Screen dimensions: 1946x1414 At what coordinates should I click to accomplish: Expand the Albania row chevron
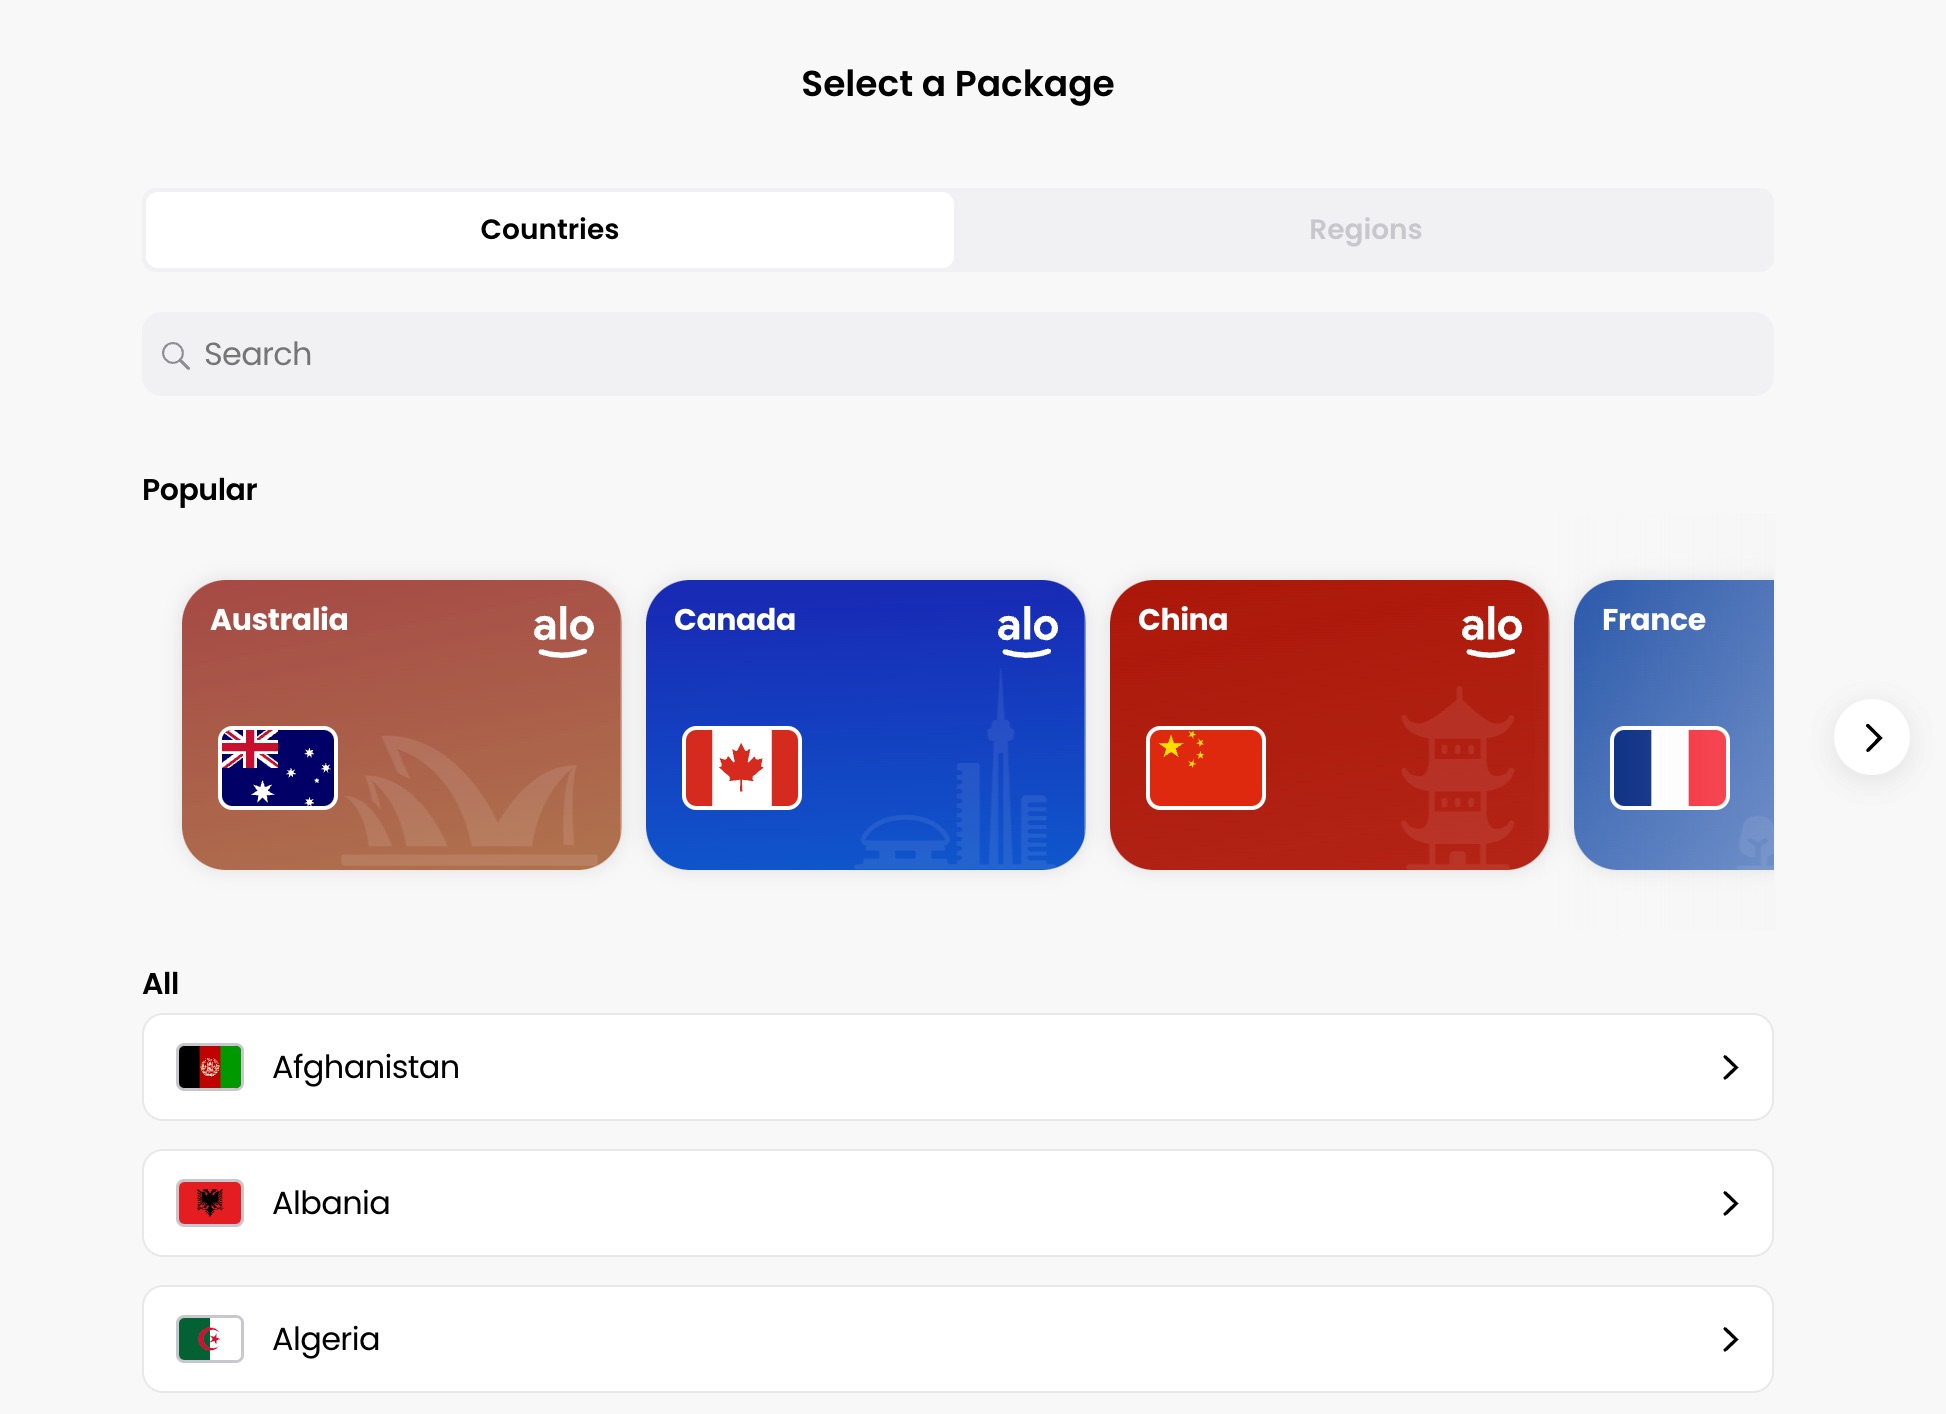[x=1730, y=1203]
